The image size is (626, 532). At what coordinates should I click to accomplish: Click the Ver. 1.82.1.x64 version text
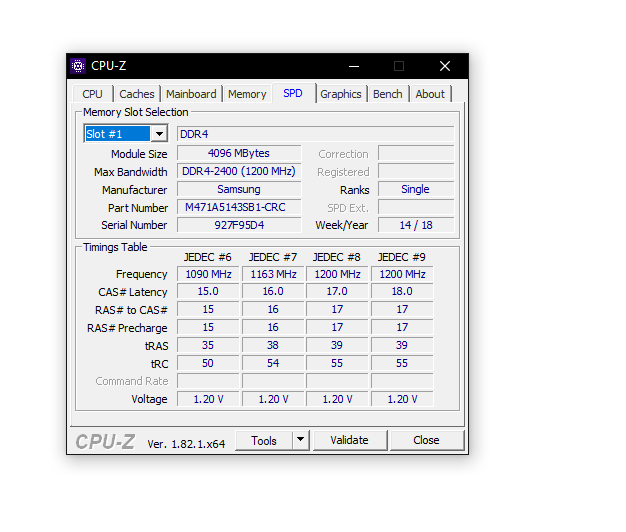click(x=186, y=444)
